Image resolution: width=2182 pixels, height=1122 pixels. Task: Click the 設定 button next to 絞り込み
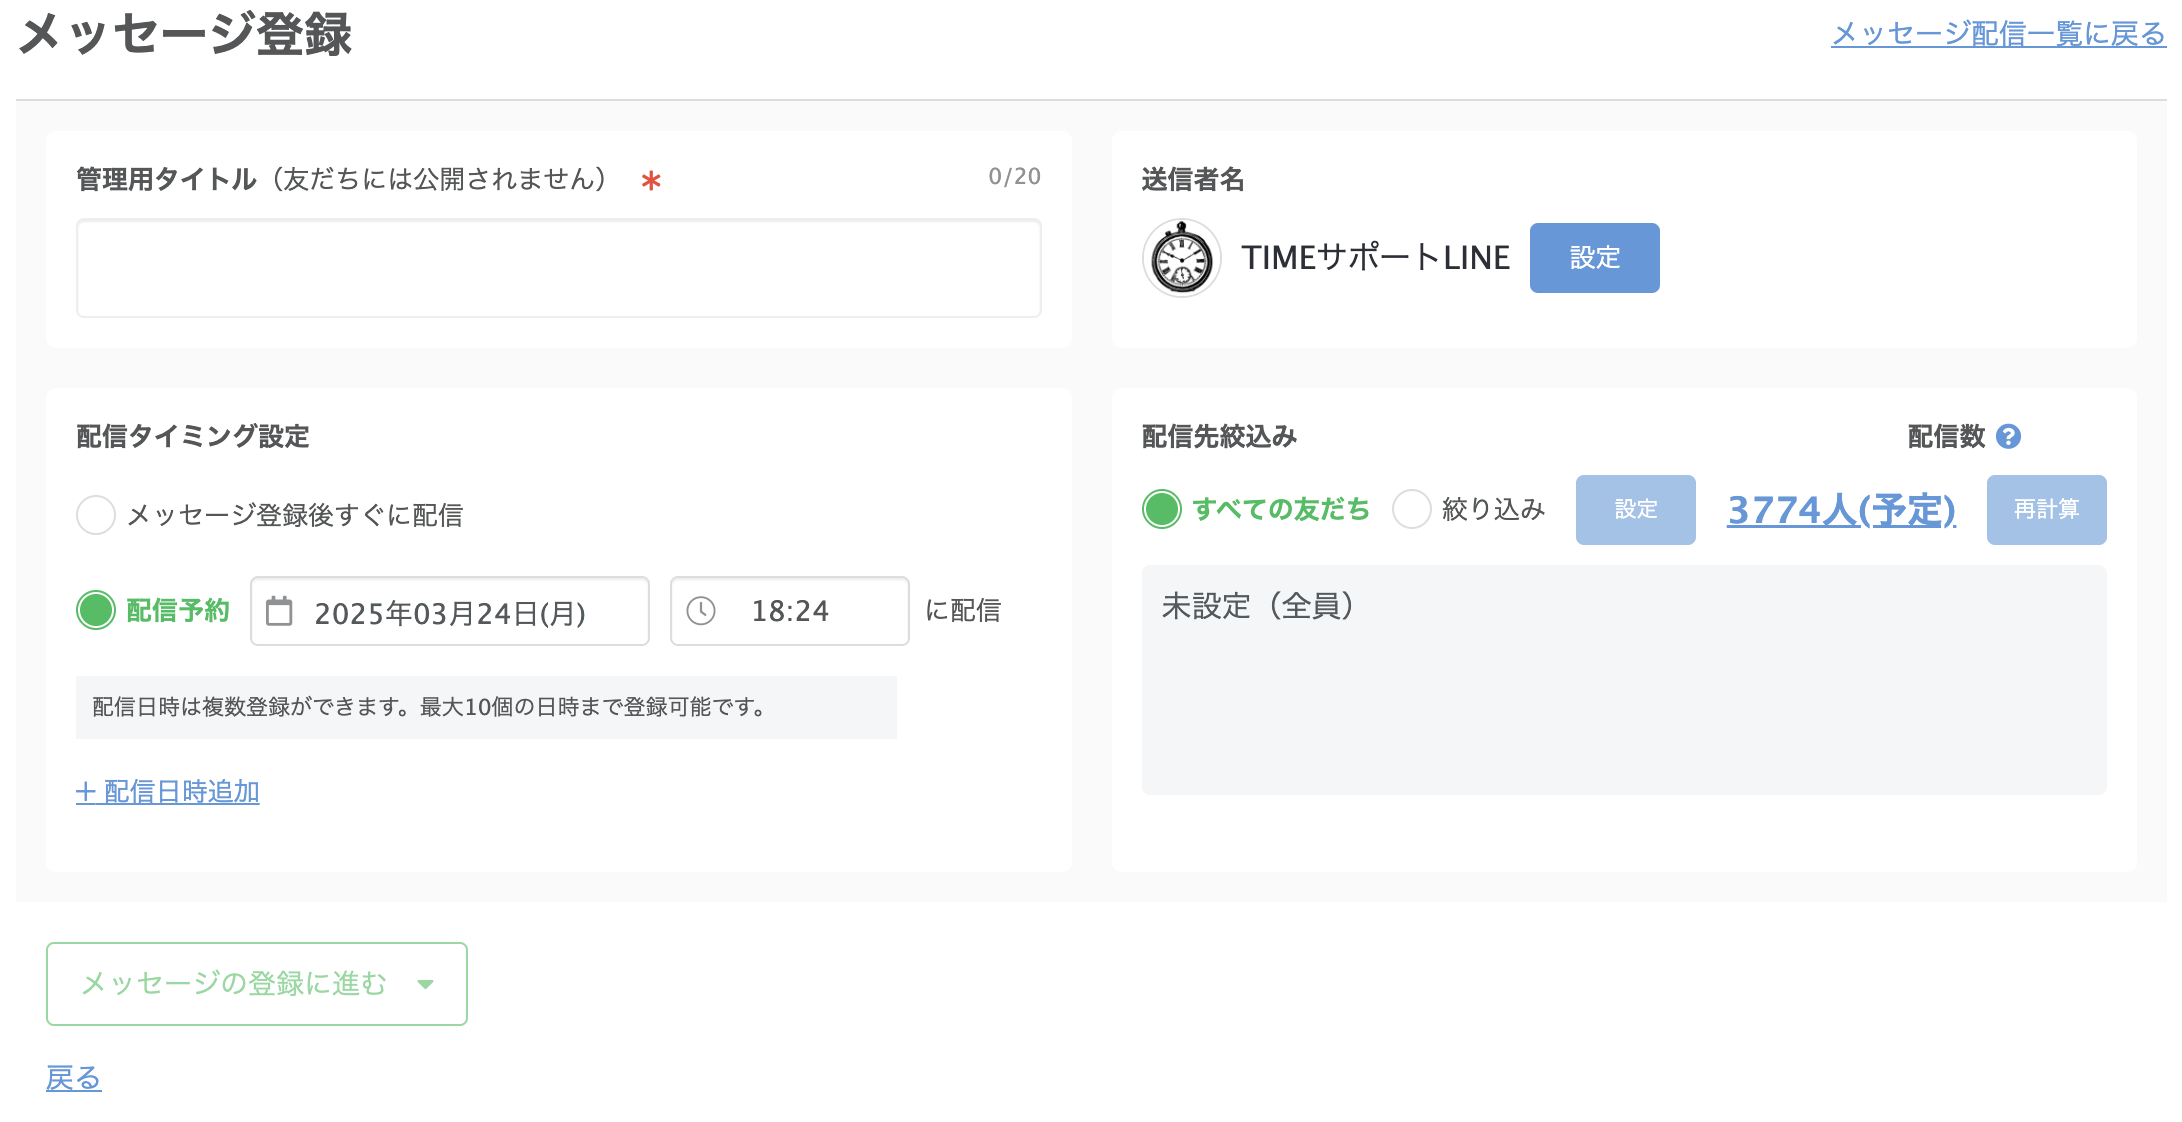click(x=1635, y=510)
